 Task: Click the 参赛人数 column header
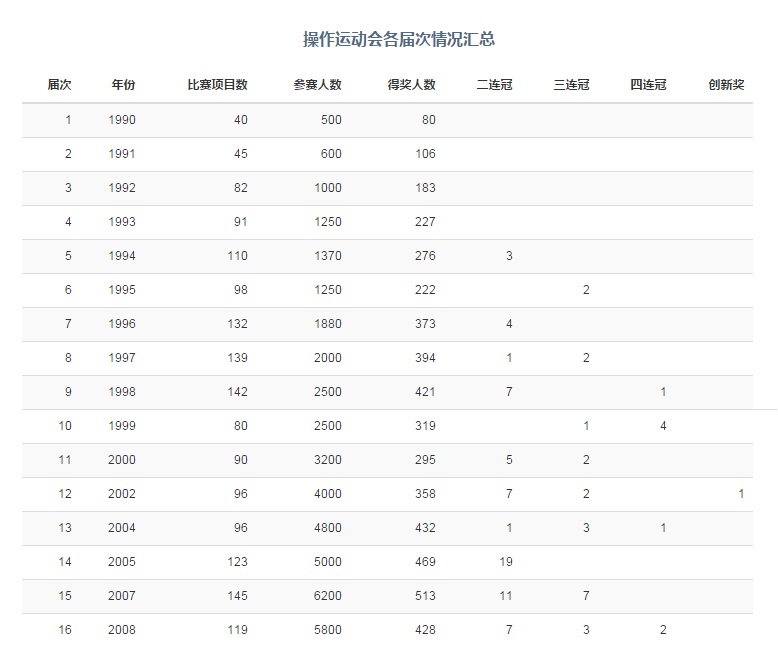point(317,85)
